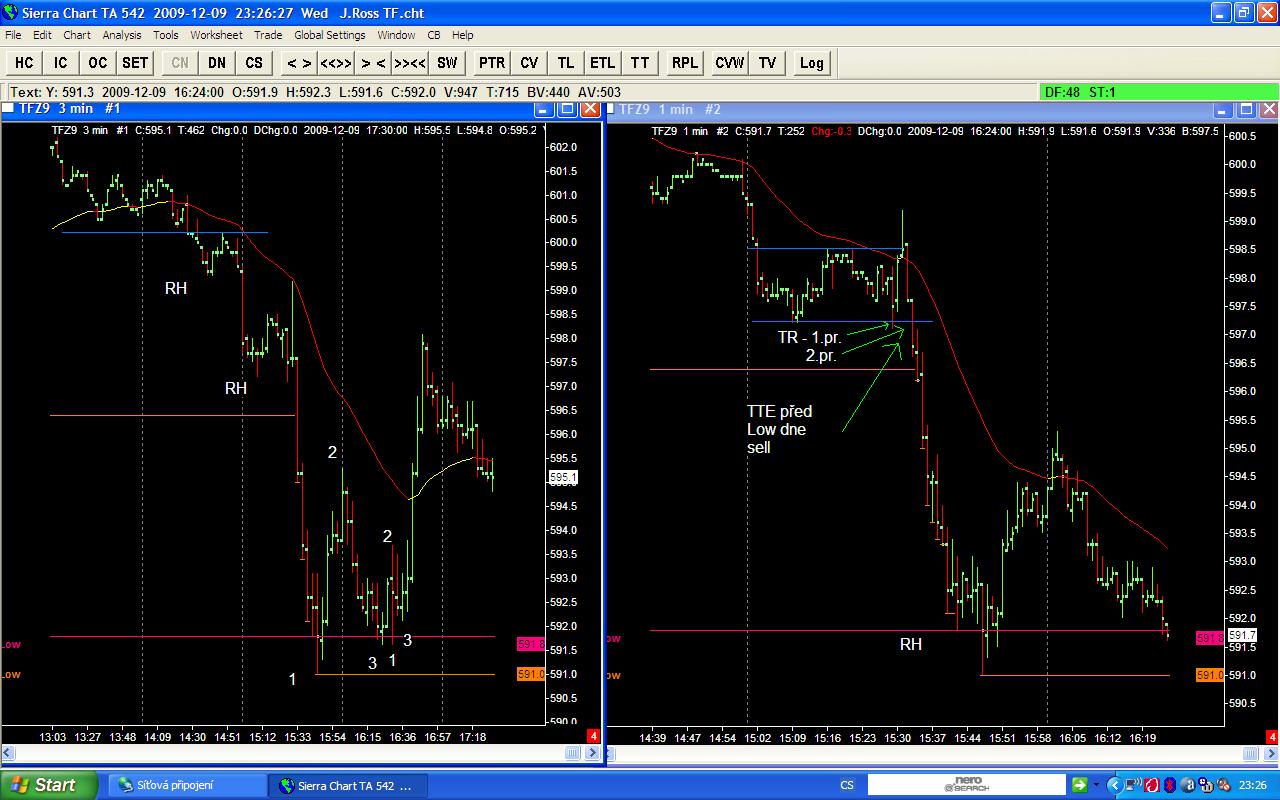Click the CS language indicator in taskbar
Viewport: 1280px width, 800px height.
(x=847, y=785)
